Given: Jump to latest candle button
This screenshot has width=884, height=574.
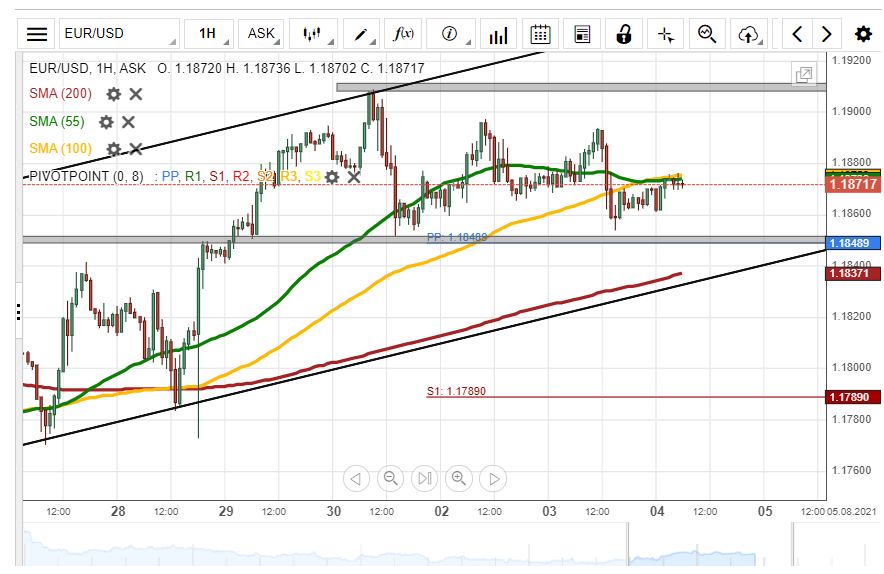Looking at the screenshot, I should coord(425,479).
